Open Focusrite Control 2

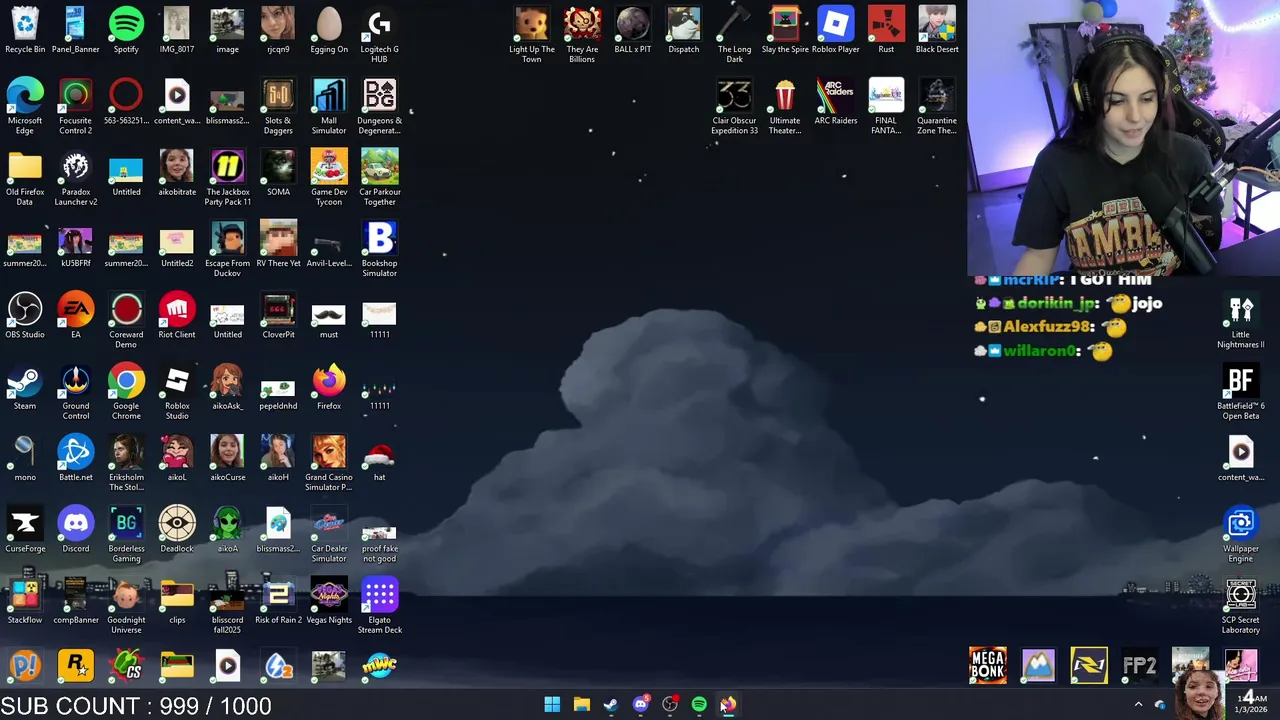pos(75,106)
